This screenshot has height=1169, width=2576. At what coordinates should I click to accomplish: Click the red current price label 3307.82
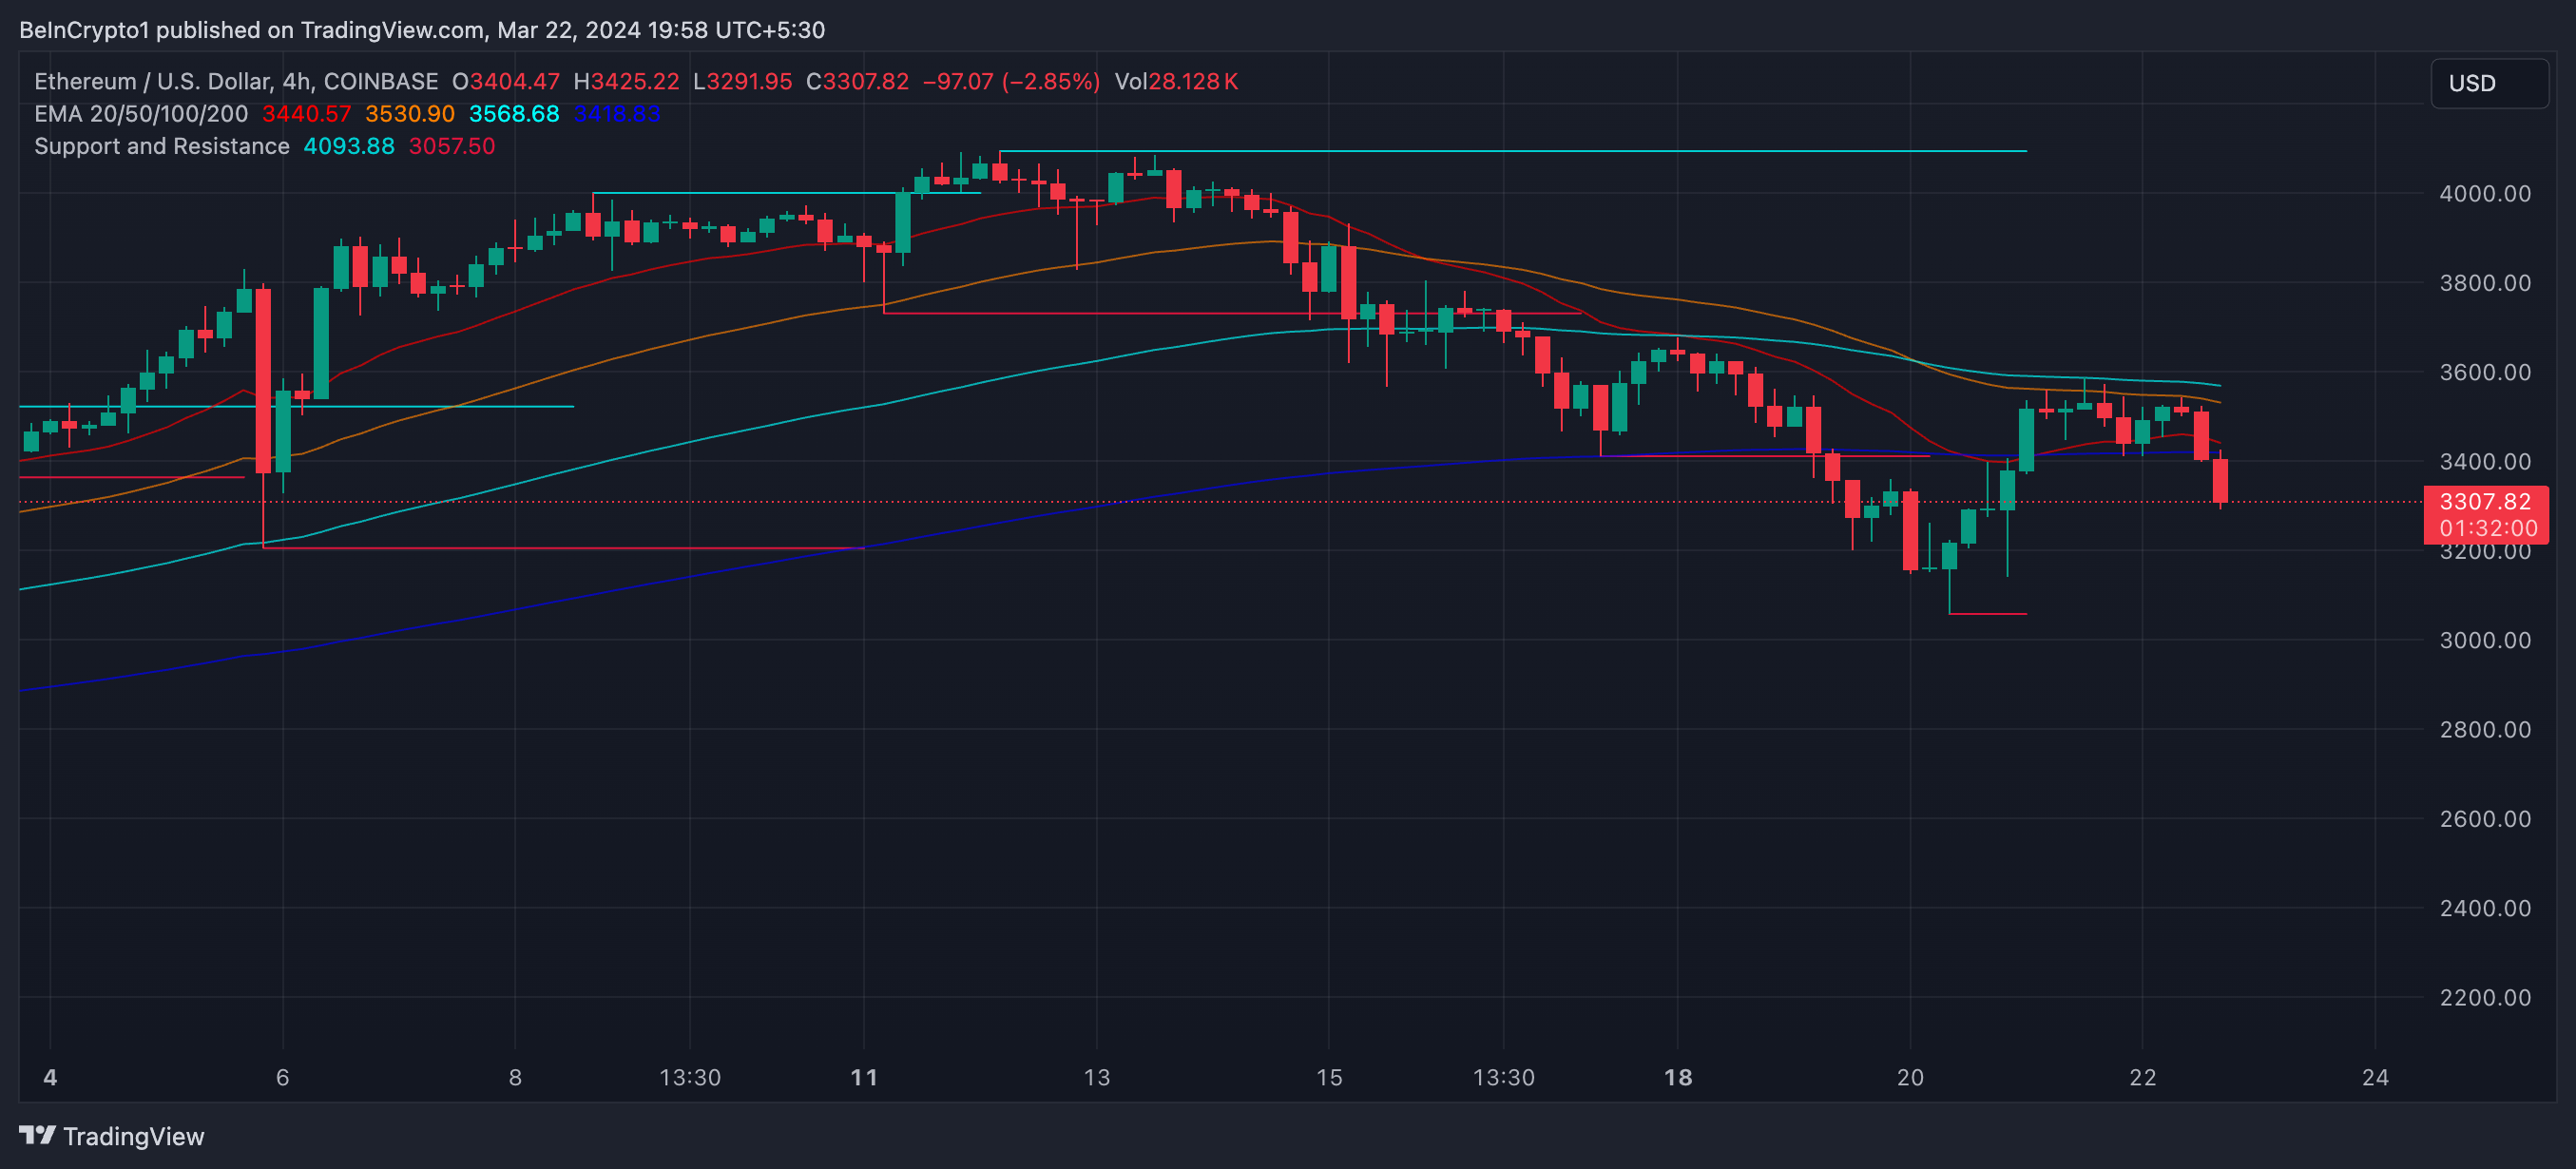tap(2484, 501)
